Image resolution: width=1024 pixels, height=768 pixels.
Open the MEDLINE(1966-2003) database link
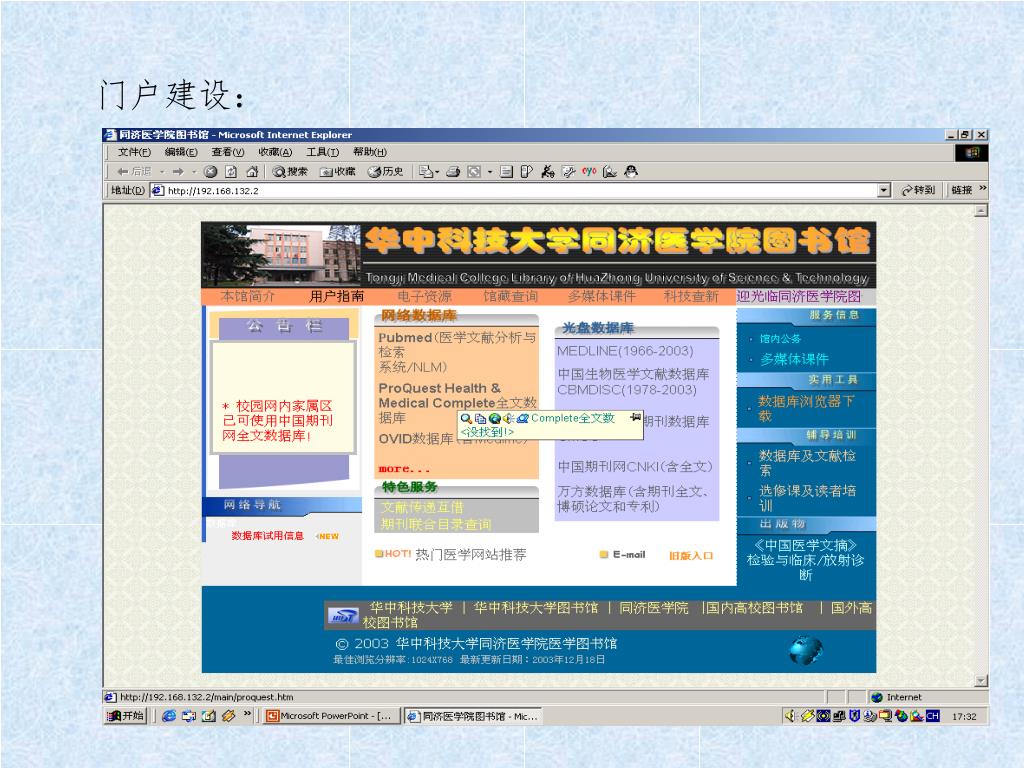point(624,351)
